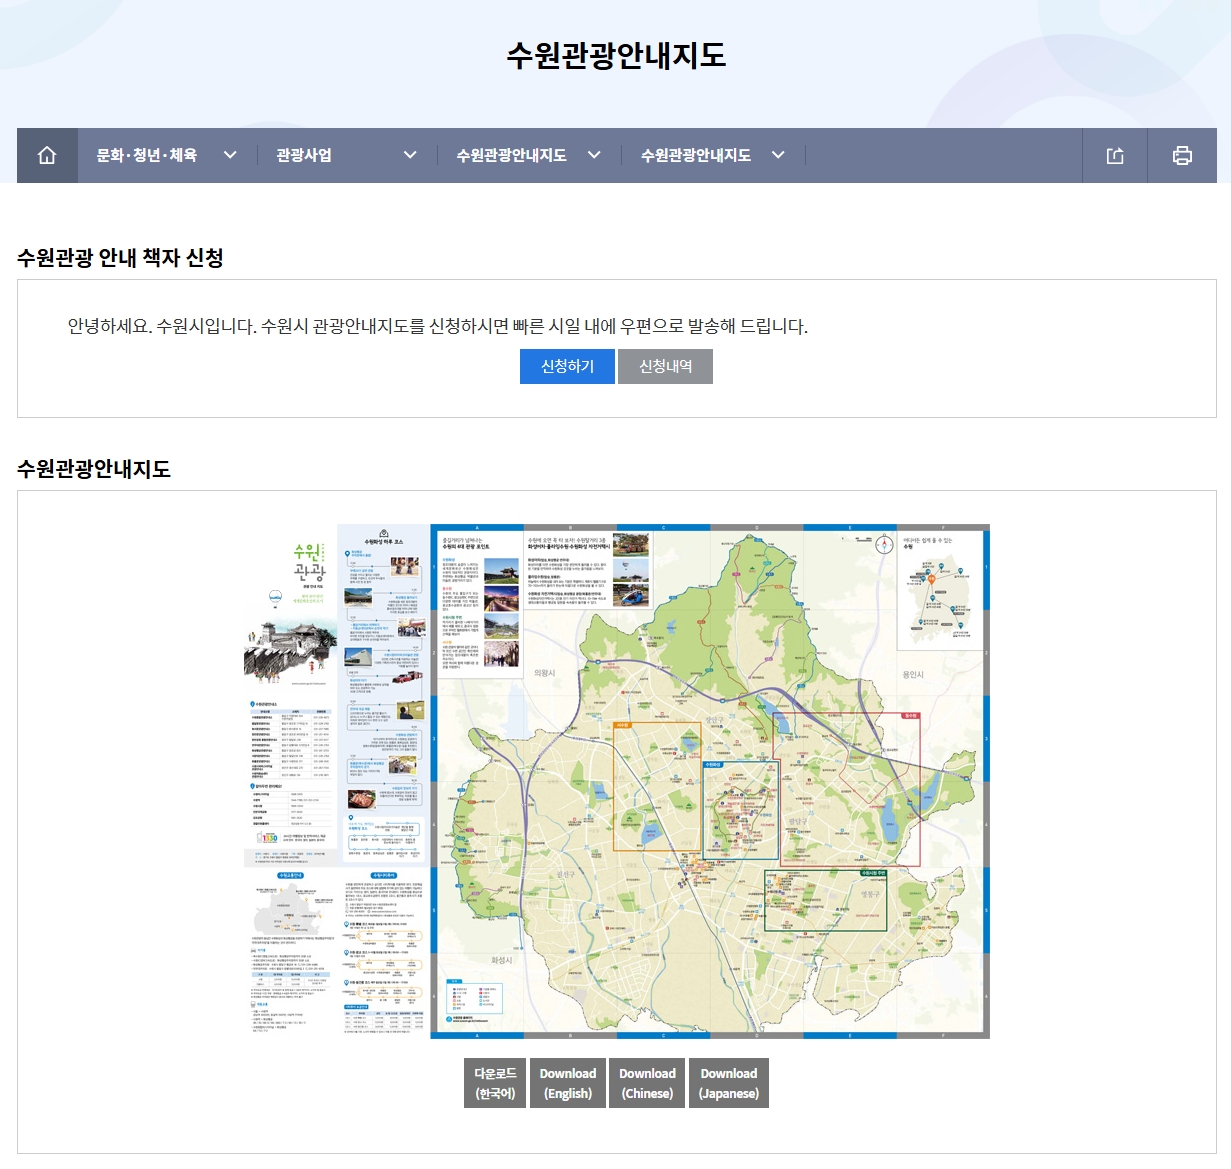
Task: Print this page via the printer icon
Action: [1184, 155]
